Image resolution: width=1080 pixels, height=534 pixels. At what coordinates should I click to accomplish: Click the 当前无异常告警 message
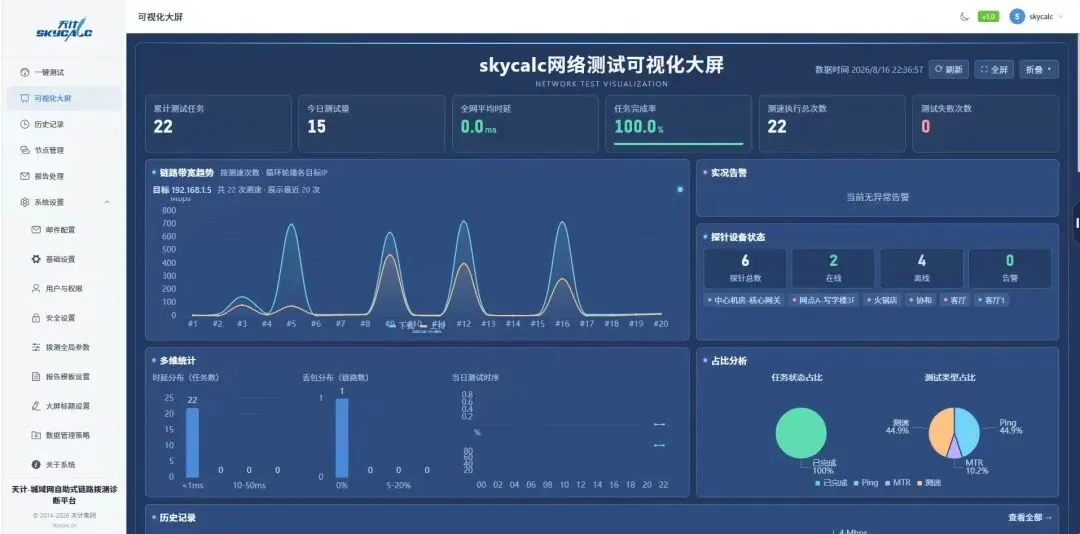coord(878,197)
